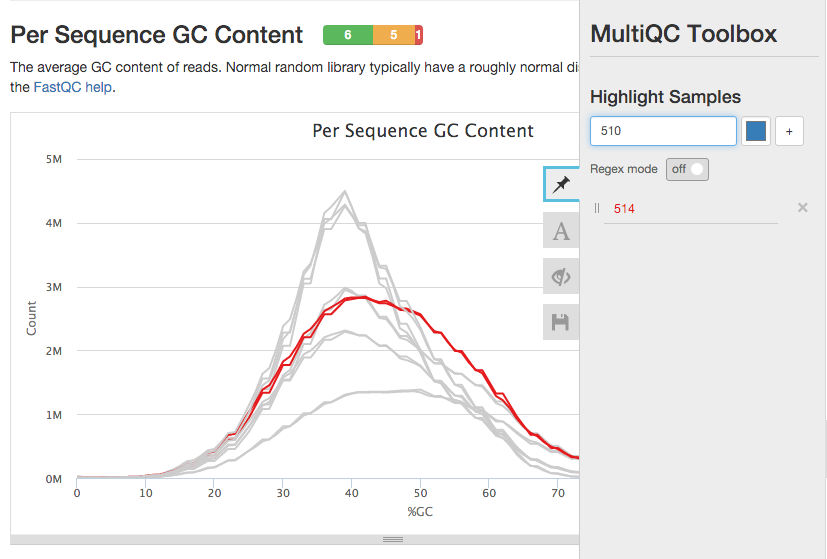The width and height of the screenshot is (827, 559).
Task: Open the blue highlight colour picker
Action: (x=756, y=131)
